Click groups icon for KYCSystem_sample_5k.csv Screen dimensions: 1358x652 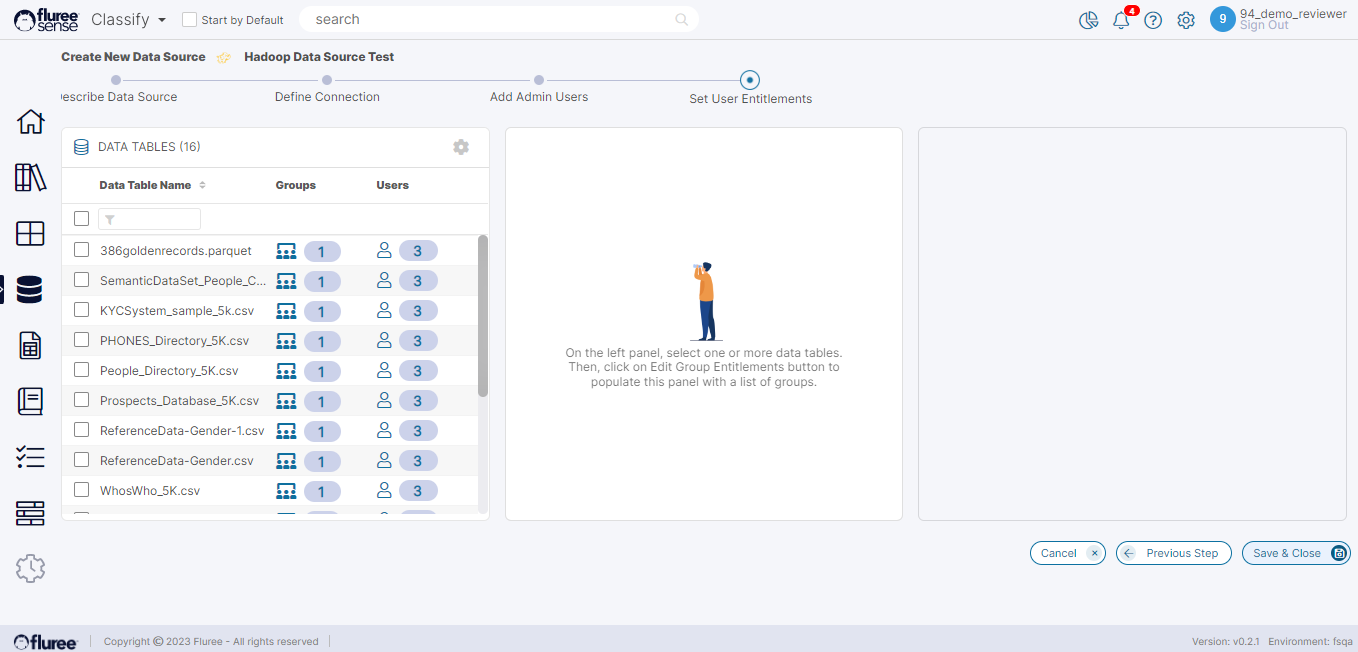click(x=286, y=311)
